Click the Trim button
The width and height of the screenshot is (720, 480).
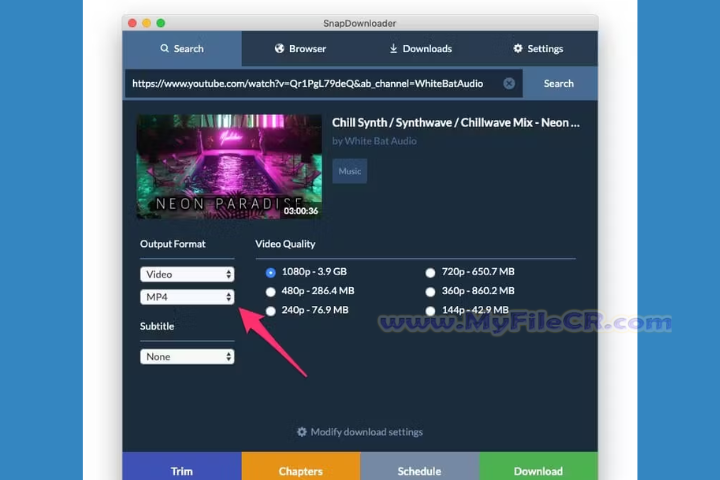tap(182, 466)
